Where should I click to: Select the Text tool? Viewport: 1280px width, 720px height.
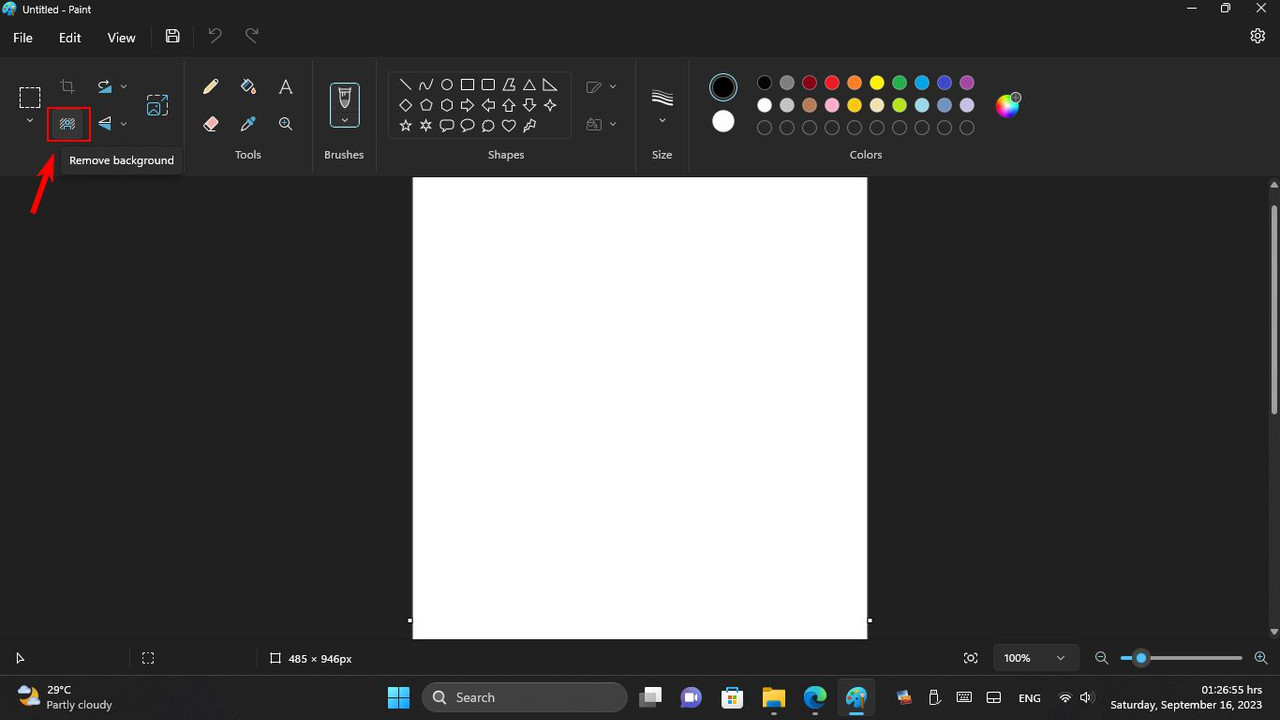tap(286, 87)
